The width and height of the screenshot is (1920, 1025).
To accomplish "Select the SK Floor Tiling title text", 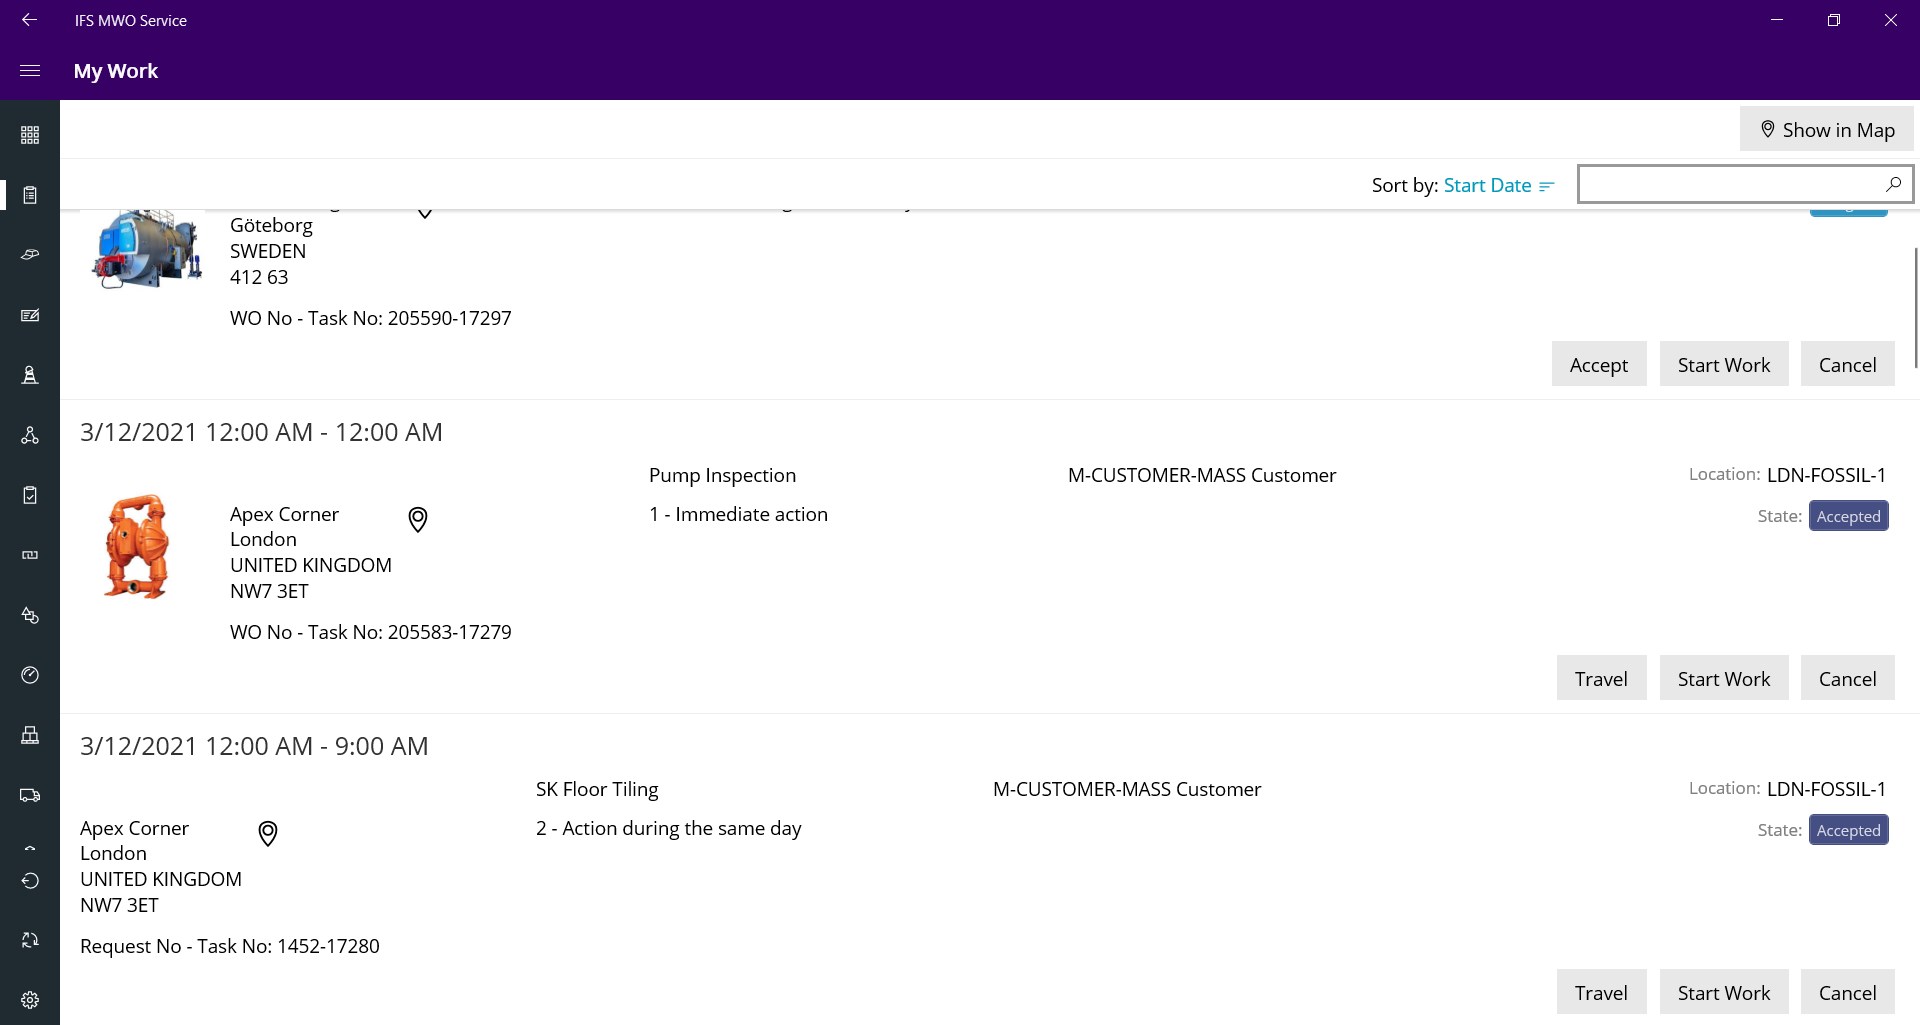I will [x=597, y=789].
